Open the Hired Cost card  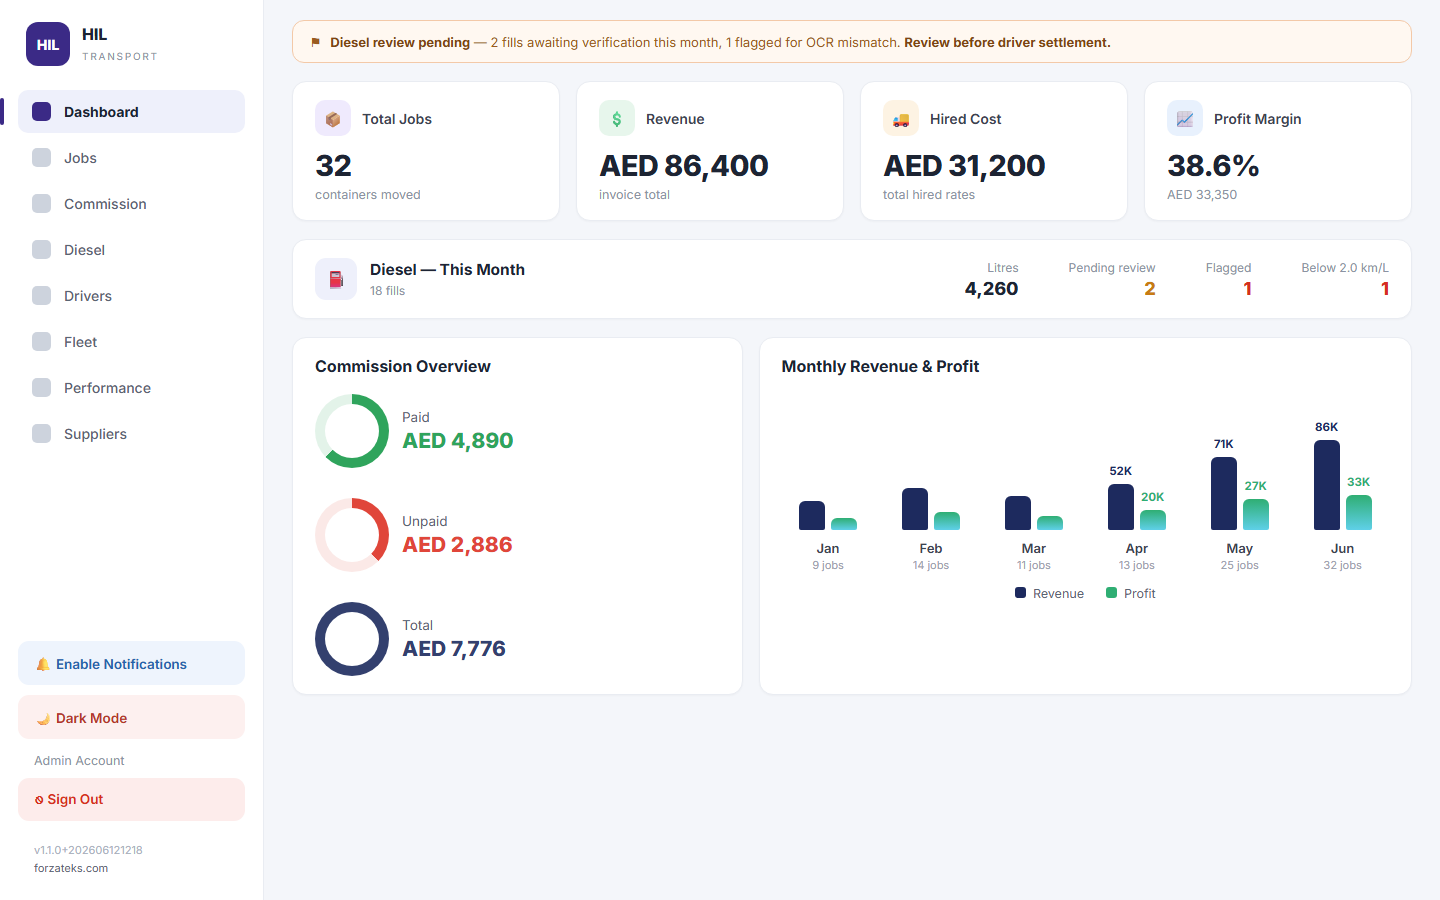(x=994, y=151)
